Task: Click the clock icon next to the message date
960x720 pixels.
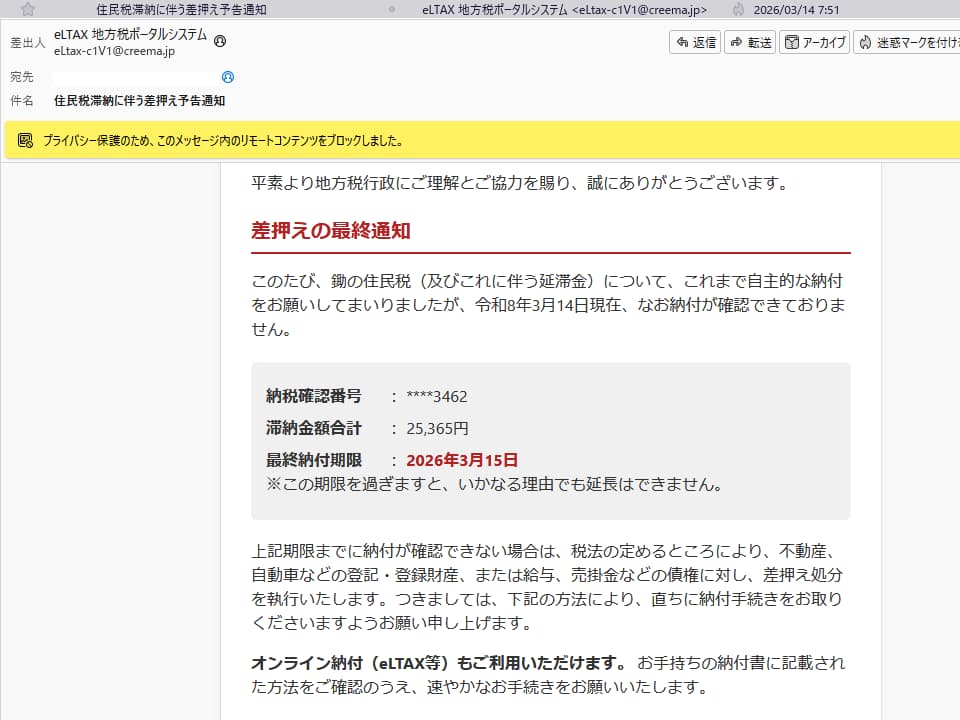Action: tap(738, 10)
